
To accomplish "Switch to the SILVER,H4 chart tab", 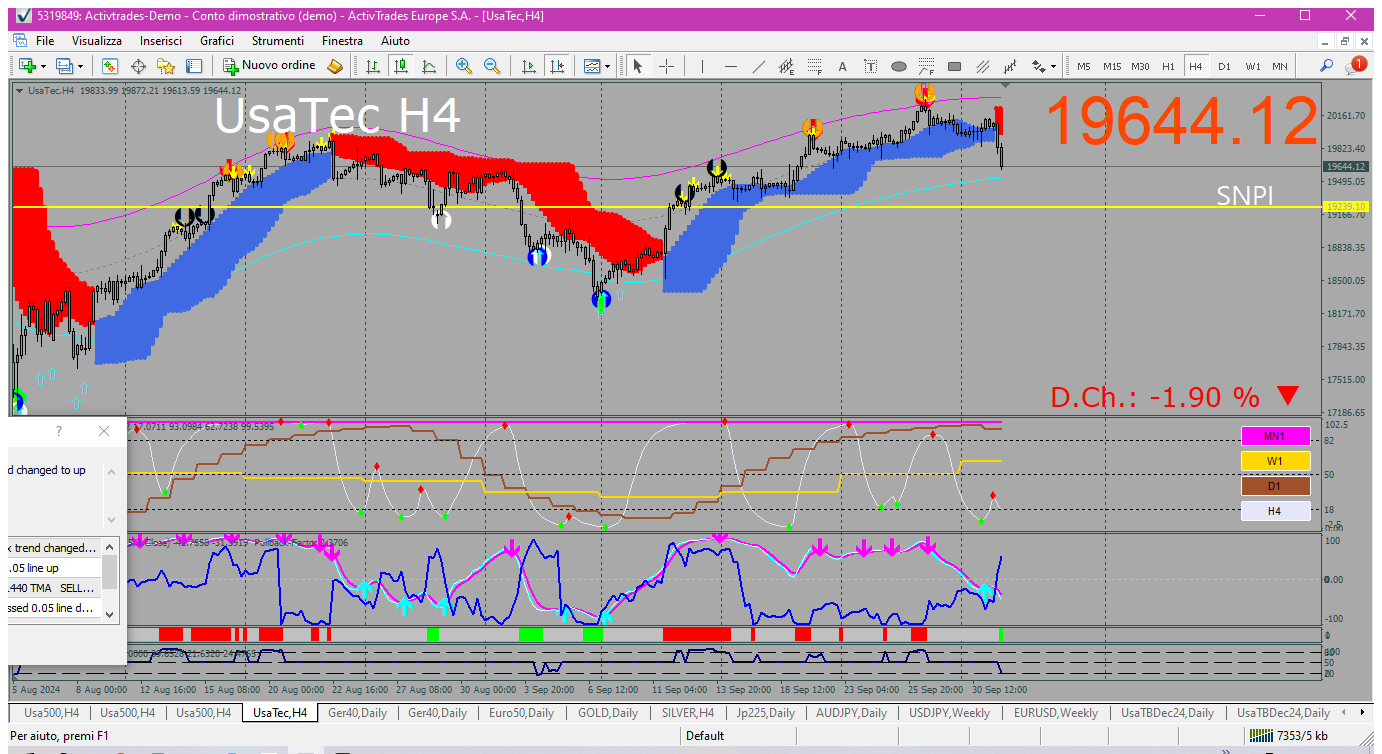I will click(688, 713).
